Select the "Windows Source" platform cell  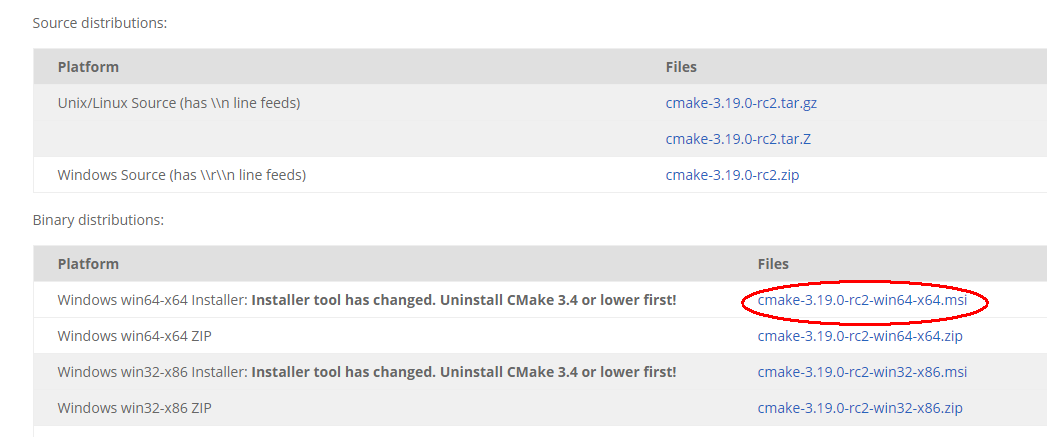181,175
